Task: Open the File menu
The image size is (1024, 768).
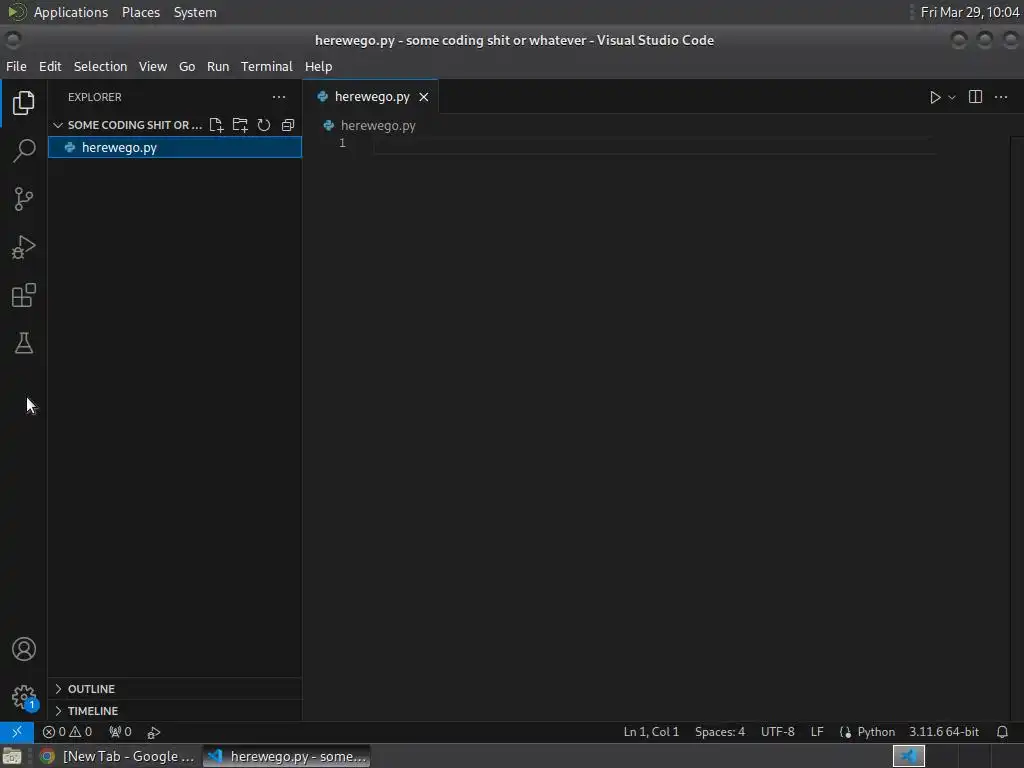Action: [16, 67]
